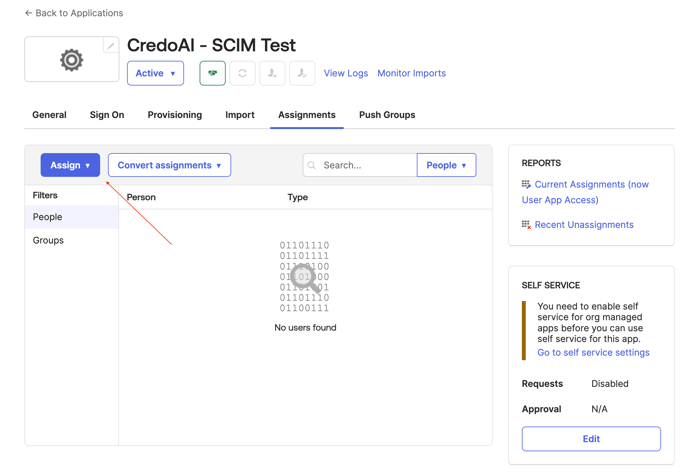This screenshot has width=688, height=474.
Task: Click the push users person icon
Action: (302, 73)
